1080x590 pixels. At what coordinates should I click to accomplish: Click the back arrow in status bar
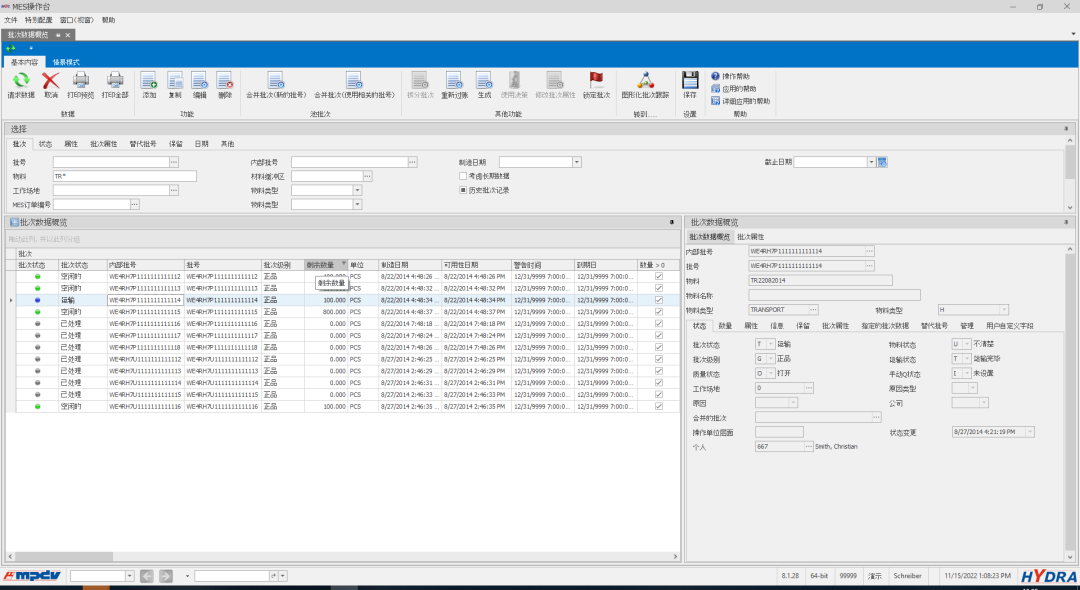coord(147,576)
